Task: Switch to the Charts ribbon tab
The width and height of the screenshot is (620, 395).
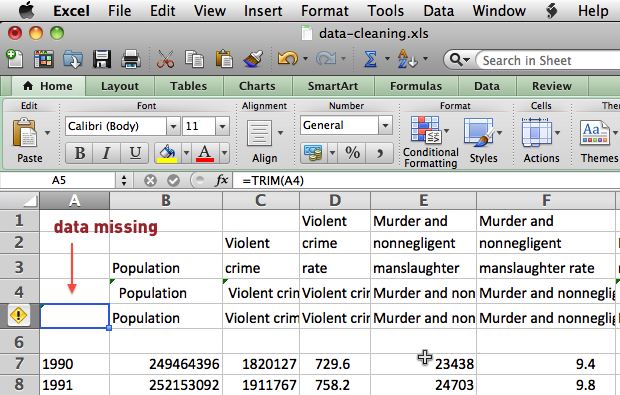Action: click(257, 86)
